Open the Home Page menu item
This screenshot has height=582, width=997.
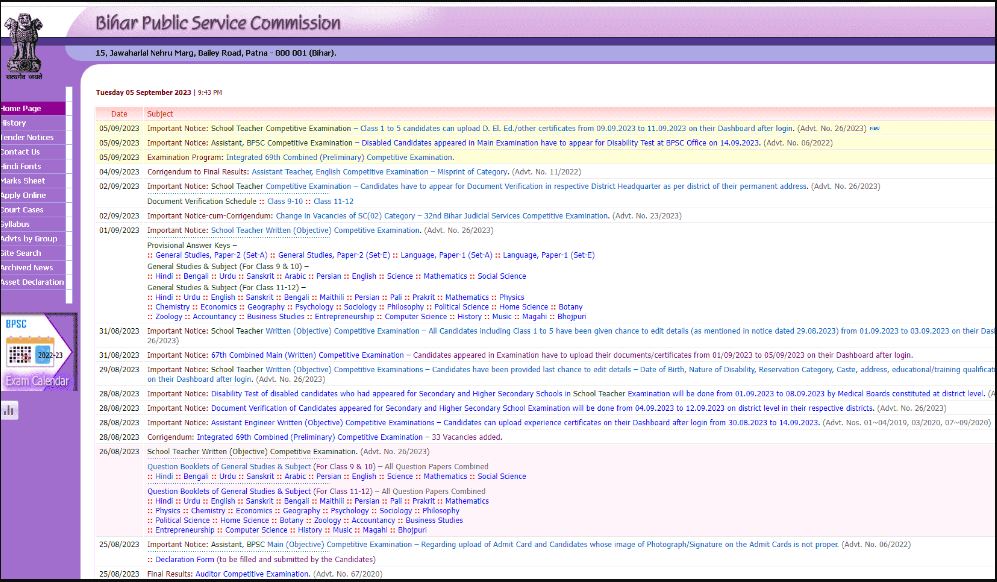click(22, 108)
